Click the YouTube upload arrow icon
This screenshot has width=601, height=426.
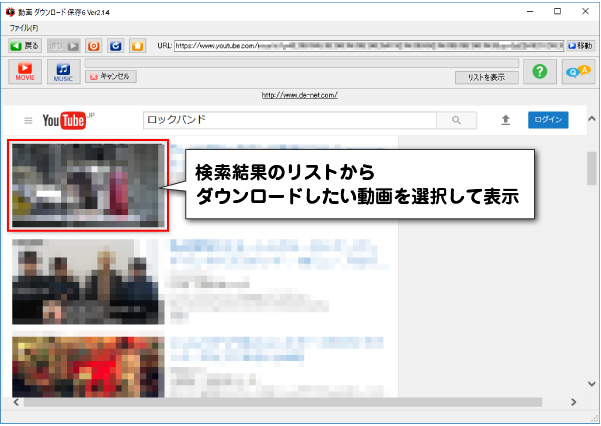click(x=506, y=120)
